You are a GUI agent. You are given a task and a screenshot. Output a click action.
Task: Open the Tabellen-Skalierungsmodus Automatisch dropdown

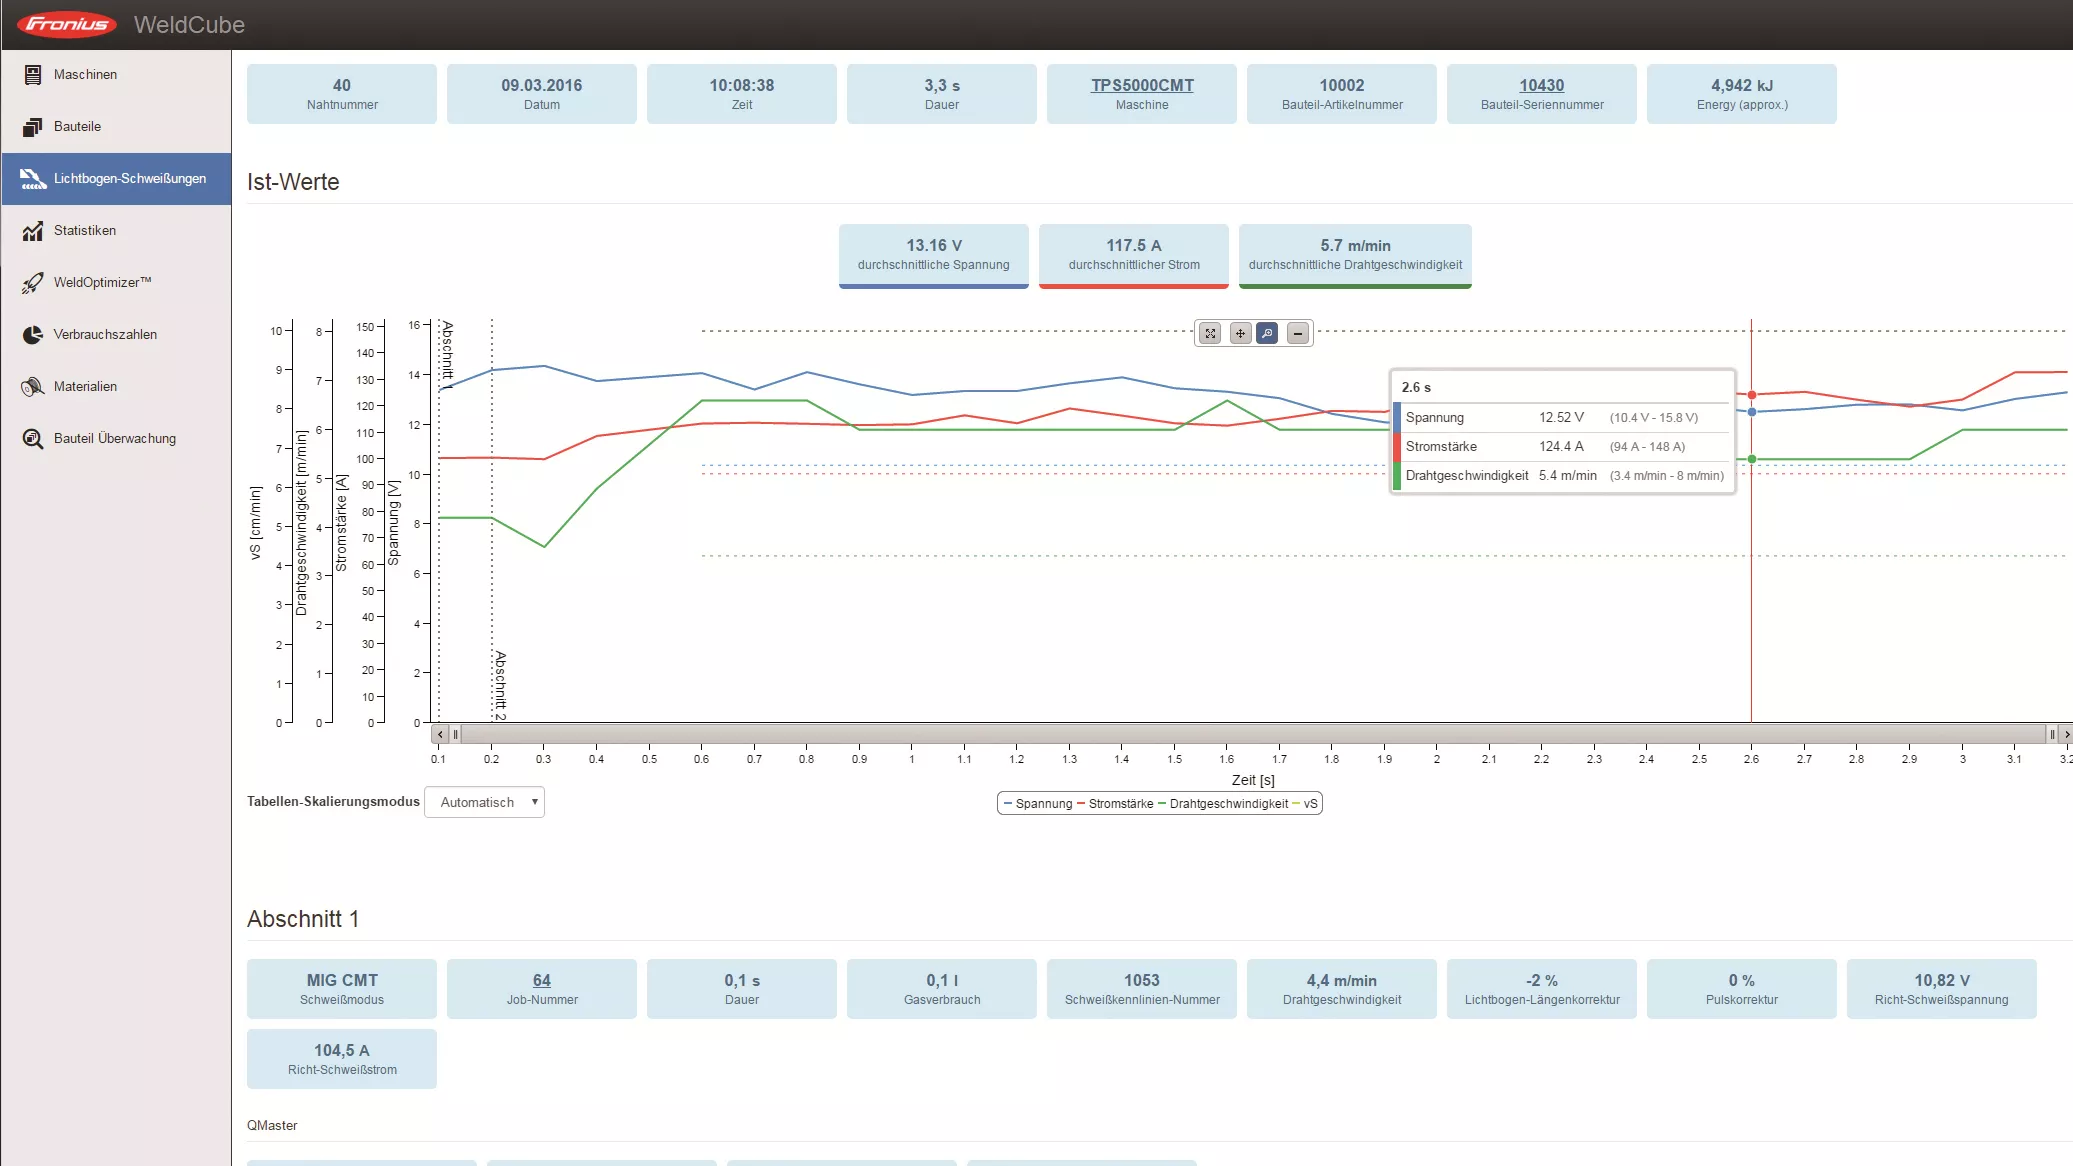point(485,802)
